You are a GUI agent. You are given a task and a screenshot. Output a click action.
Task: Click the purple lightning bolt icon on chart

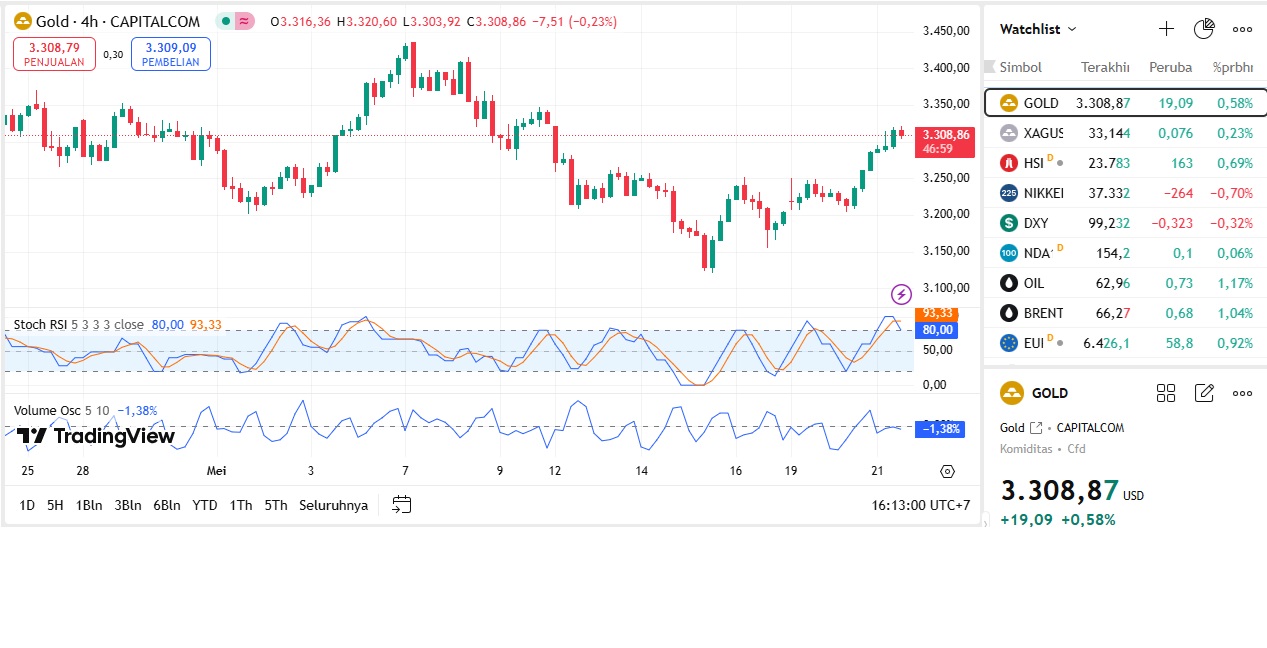point(901,294)
